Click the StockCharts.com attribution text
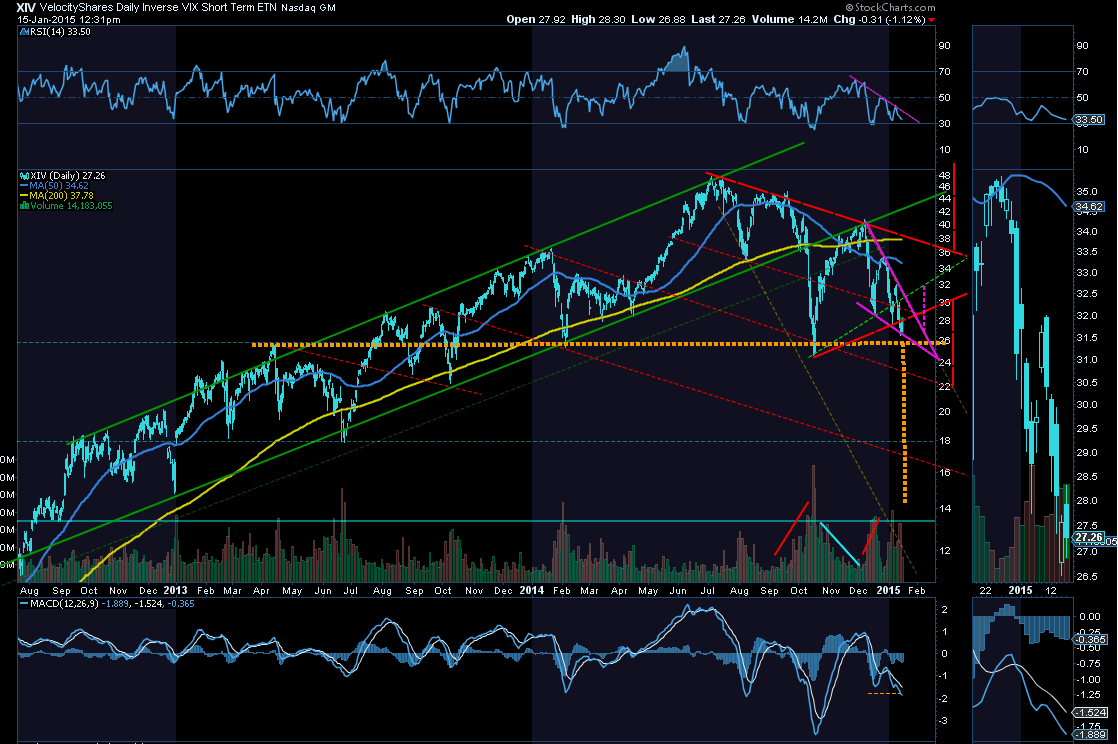Screen dimensions: 1118x744 (890, 7)
